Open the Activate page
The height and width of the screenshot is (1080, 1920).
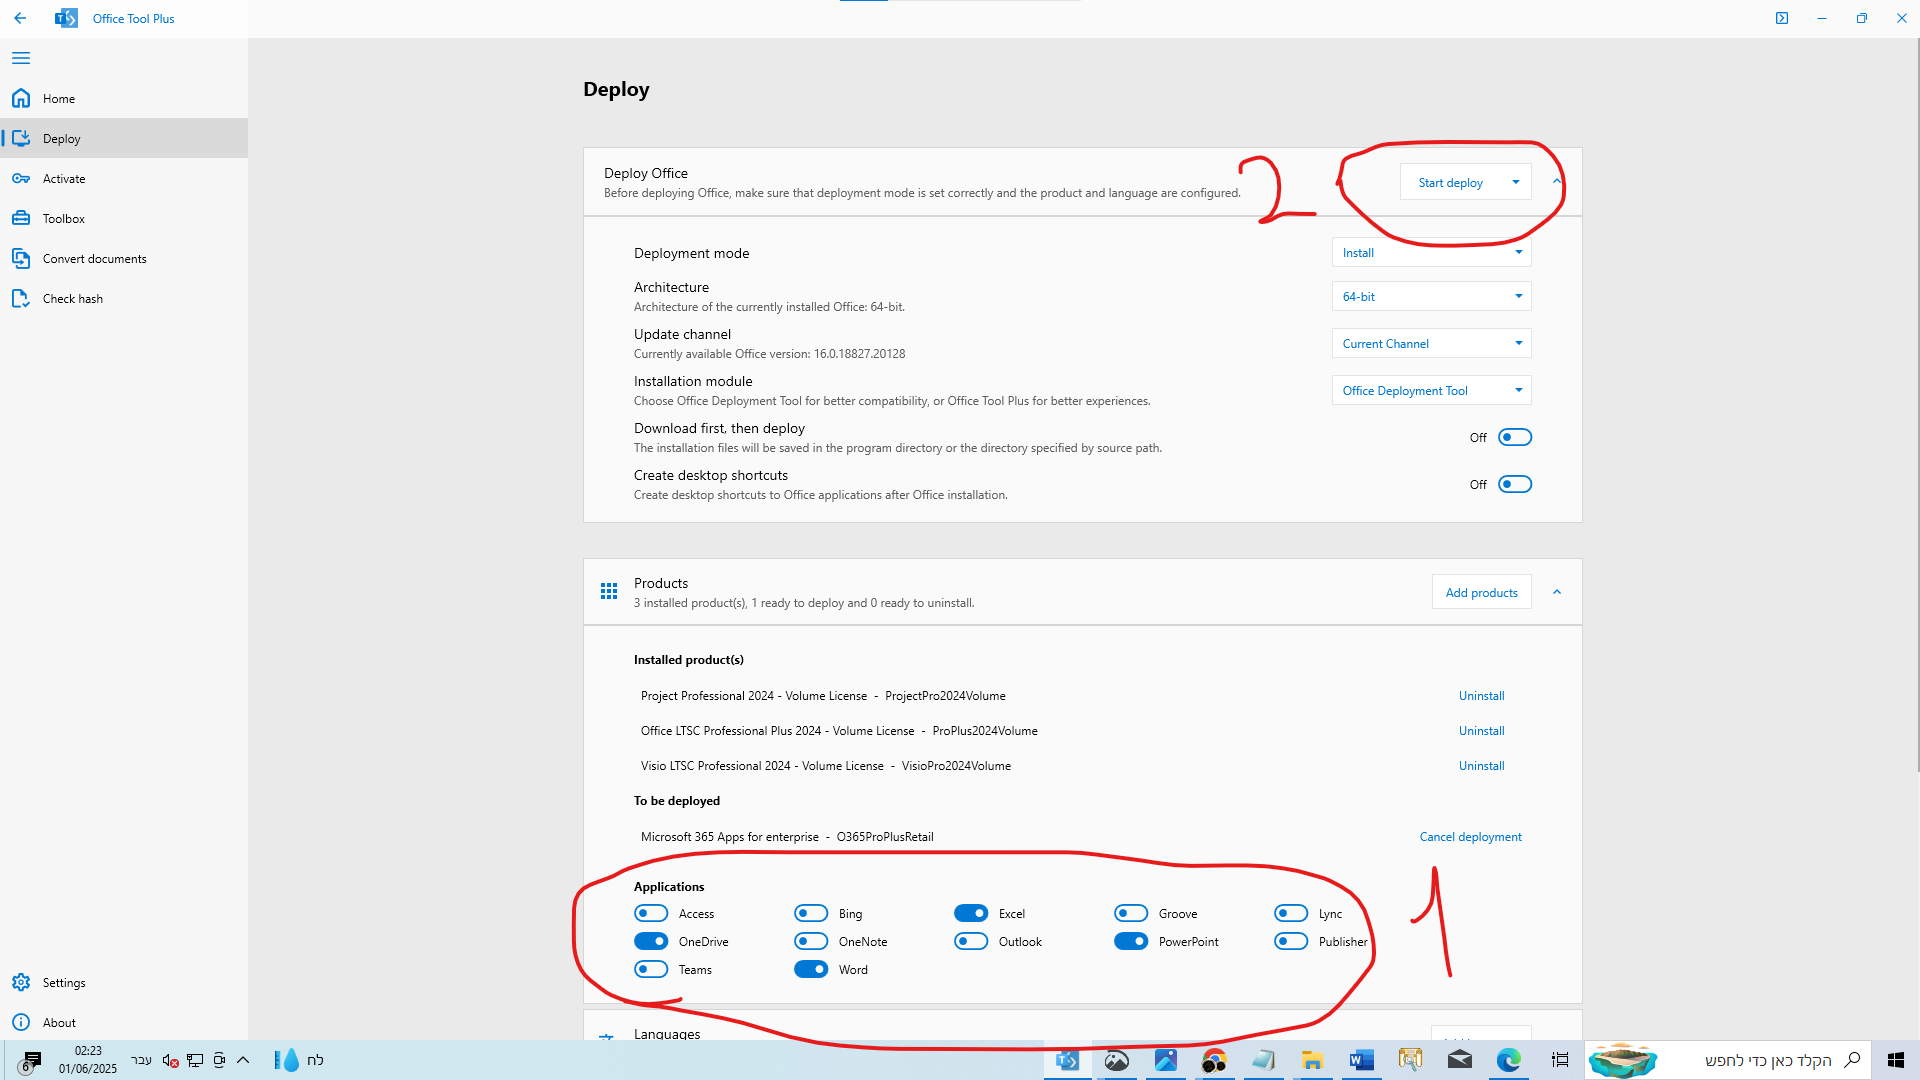(124, 178)
